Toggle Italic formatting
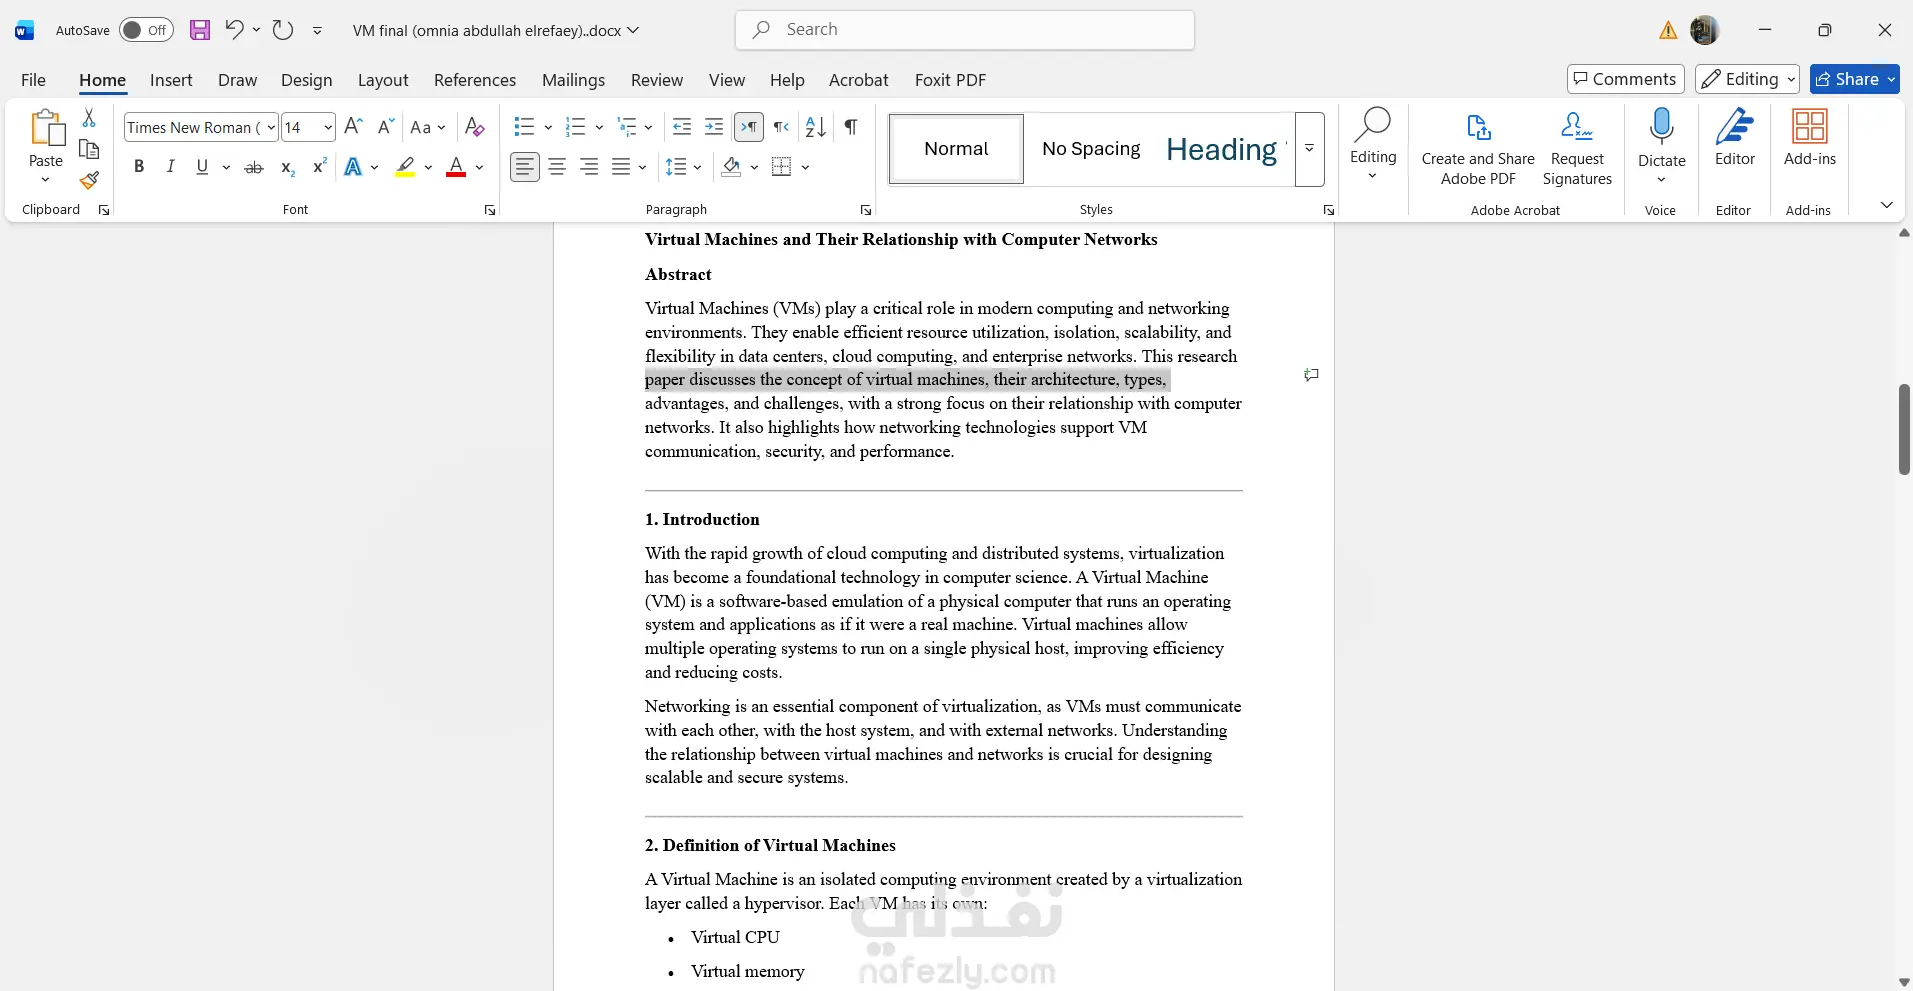The width and height of the screenshot is (1913, 991). [x=171, y=167]
